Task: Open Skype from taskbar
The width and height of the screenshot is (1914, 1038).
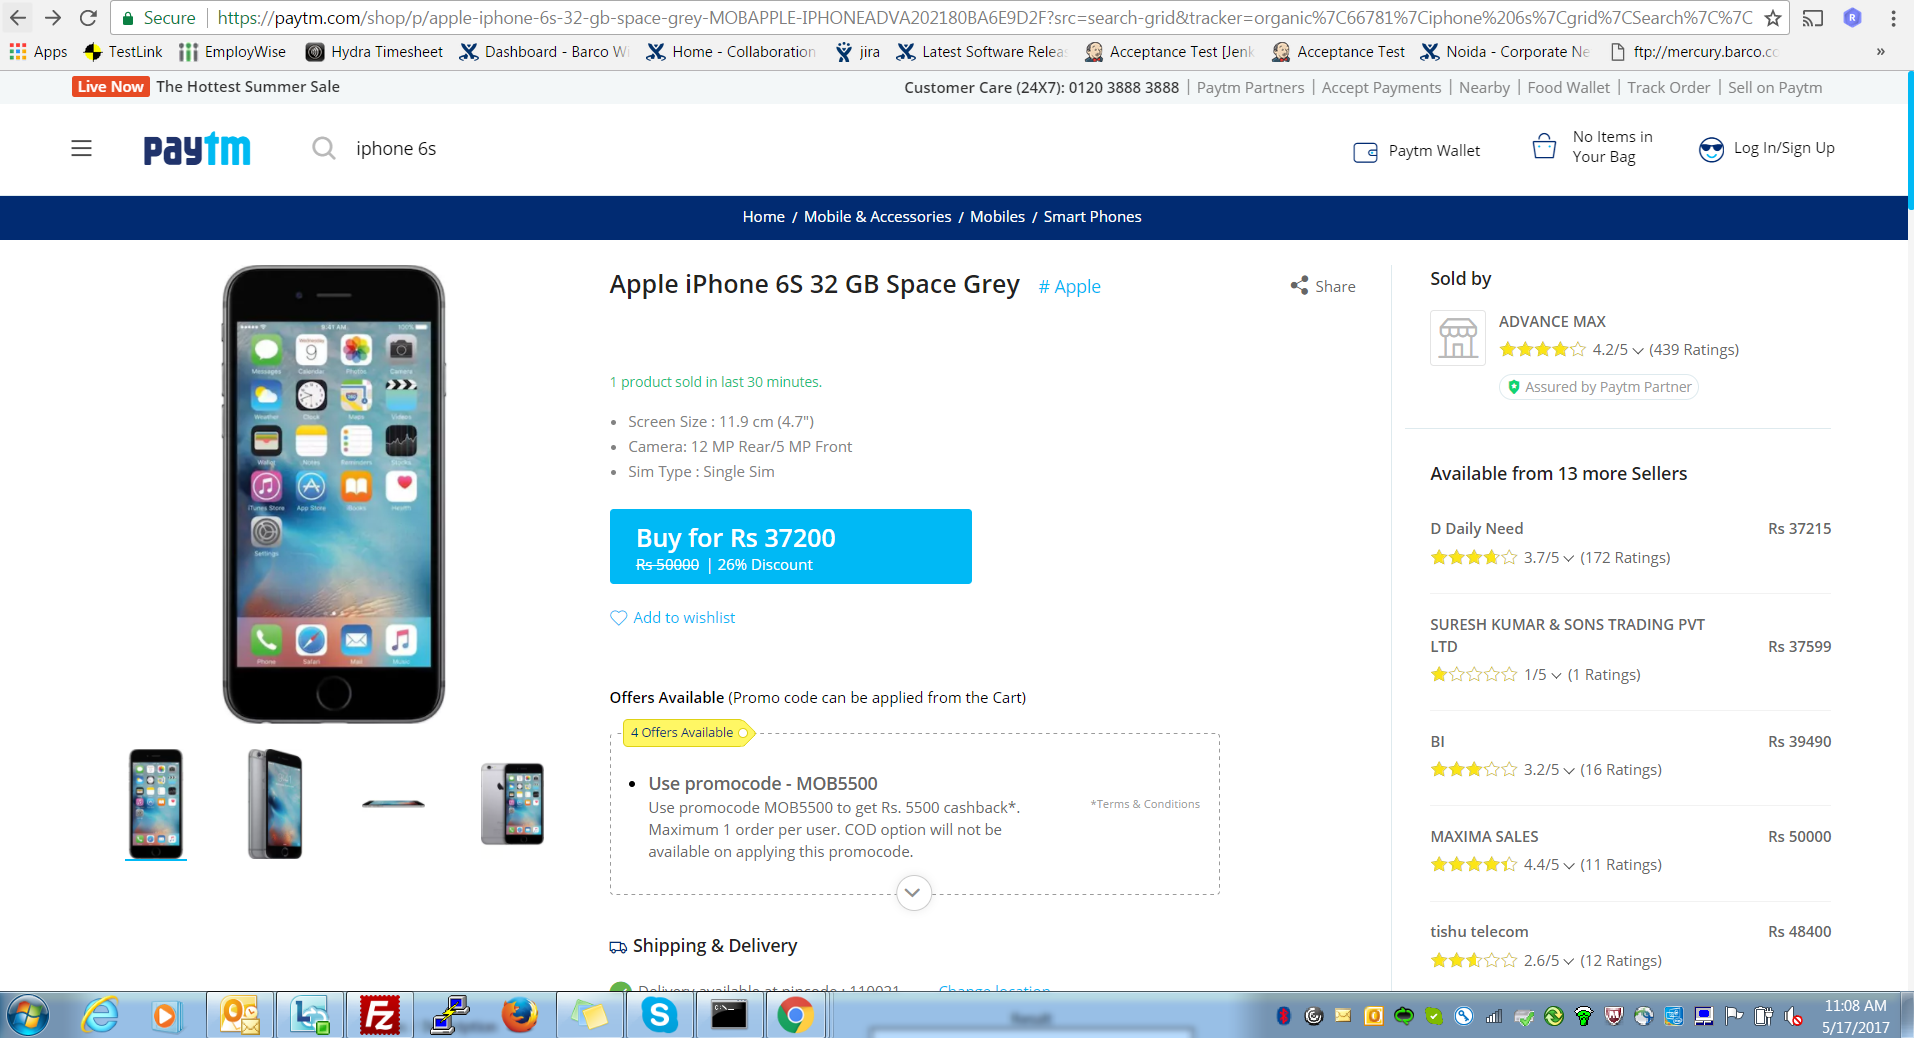Action: [x=660, y=1016]
